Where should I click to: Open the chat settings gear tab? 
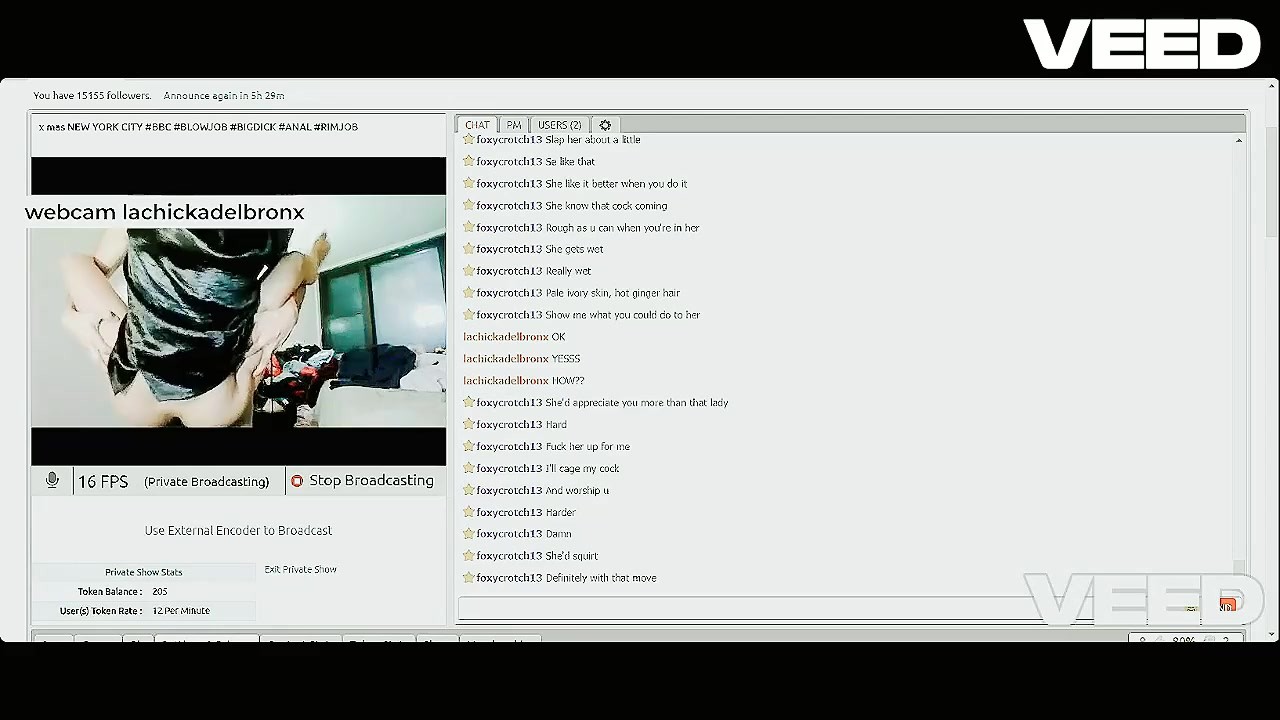click(x=605, y=125)
